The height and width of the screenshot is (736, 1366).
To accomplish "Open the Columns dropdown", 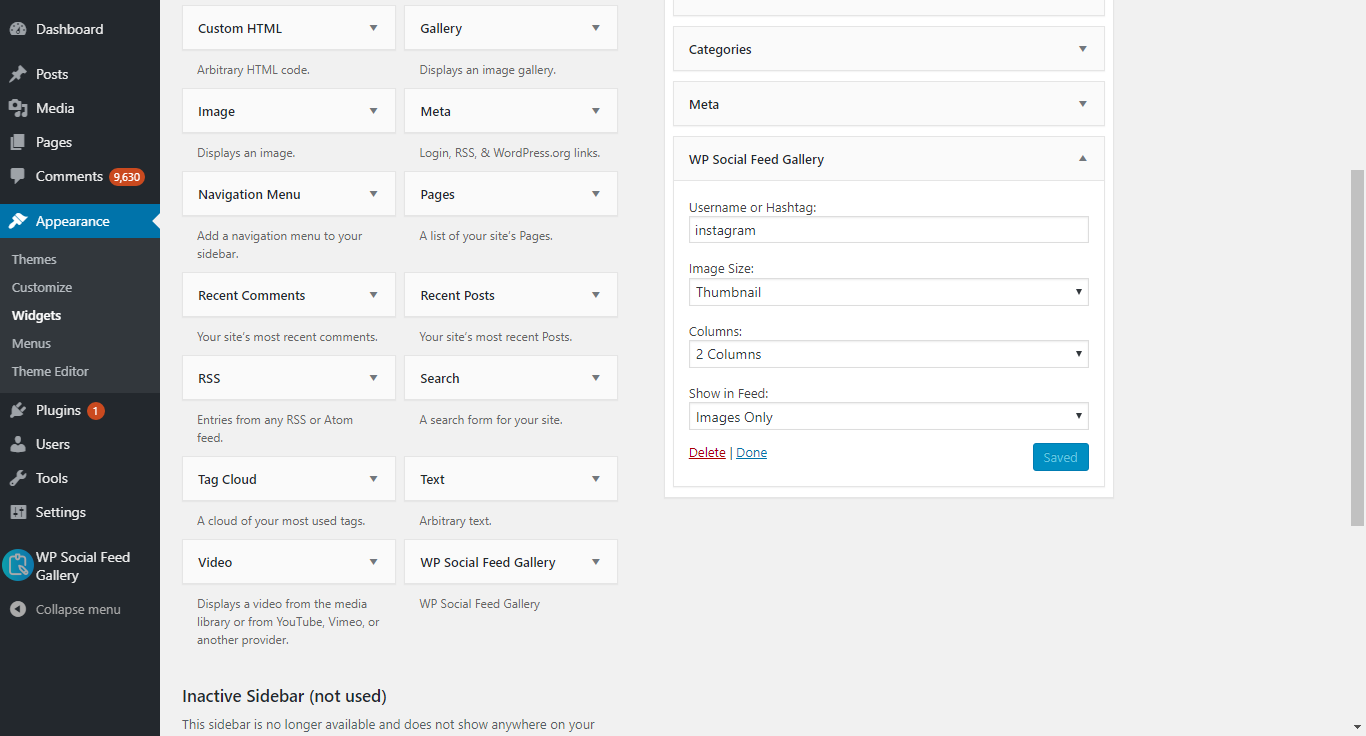I will point(889,354).
